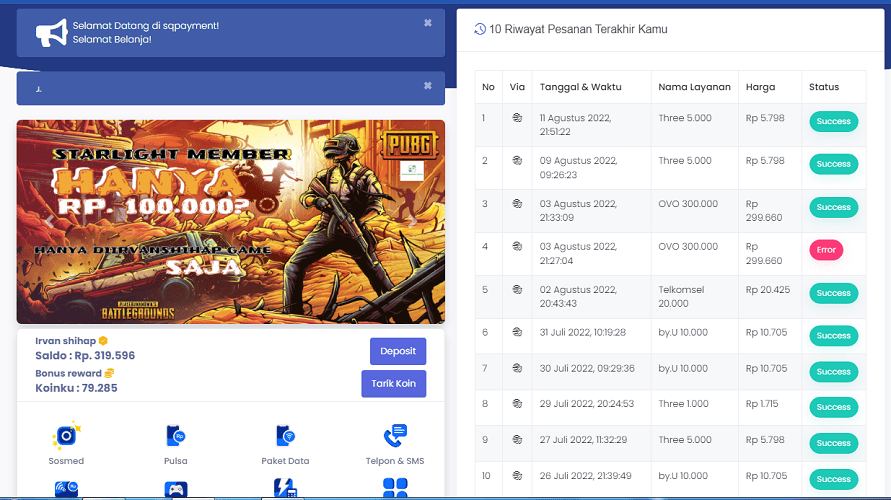Click the Via icon for order 10

(x=517, y=475)
